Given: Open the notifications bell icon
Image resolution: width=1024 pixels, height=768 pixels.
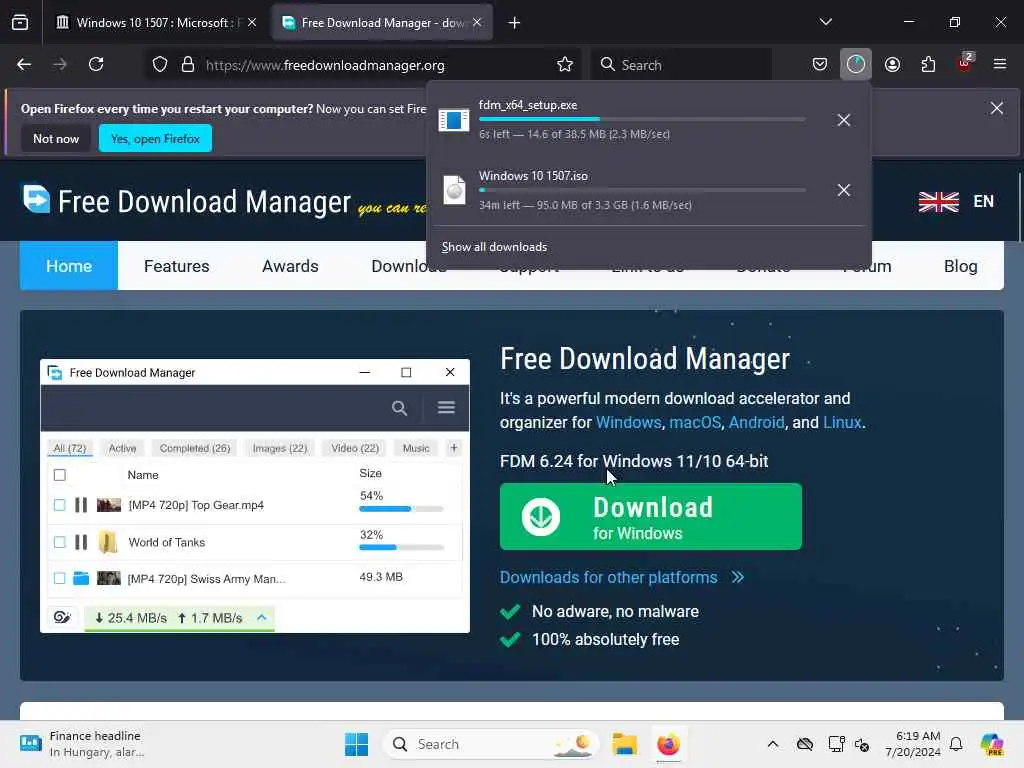Looking at the screenshot, I should click(956, 744).
